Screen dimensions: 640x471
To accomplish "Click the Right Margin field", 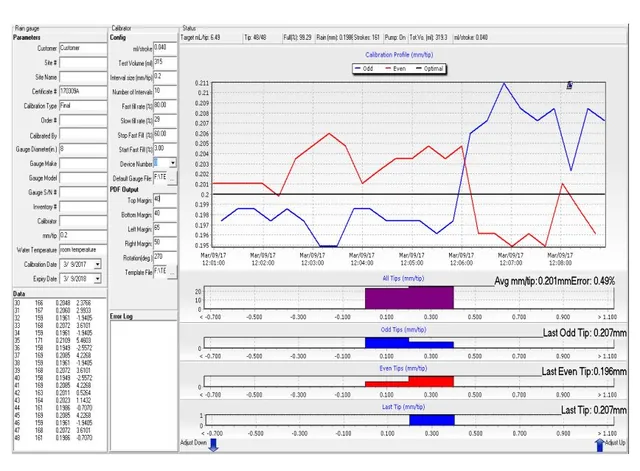I will tap(165, 243).
